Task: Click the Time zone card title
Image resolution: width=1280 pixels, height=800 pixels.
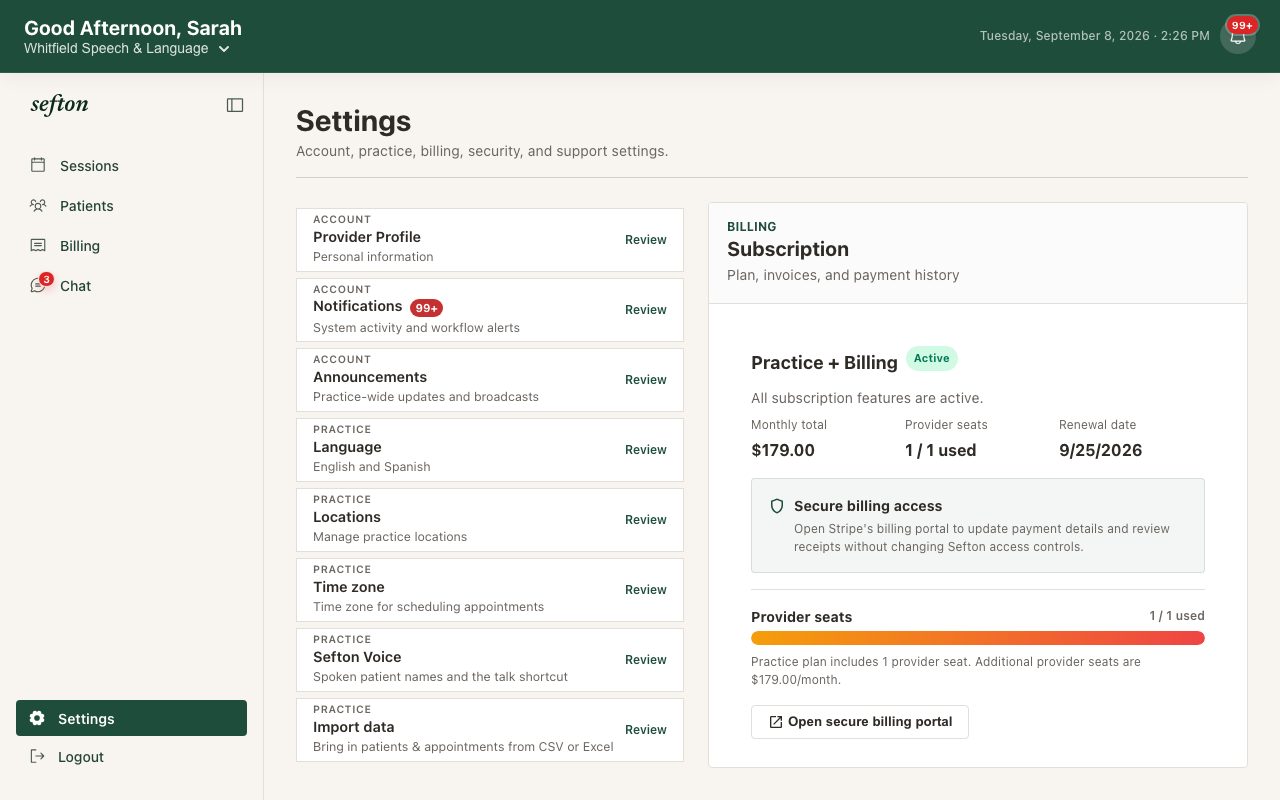Action: click(349, 587)
